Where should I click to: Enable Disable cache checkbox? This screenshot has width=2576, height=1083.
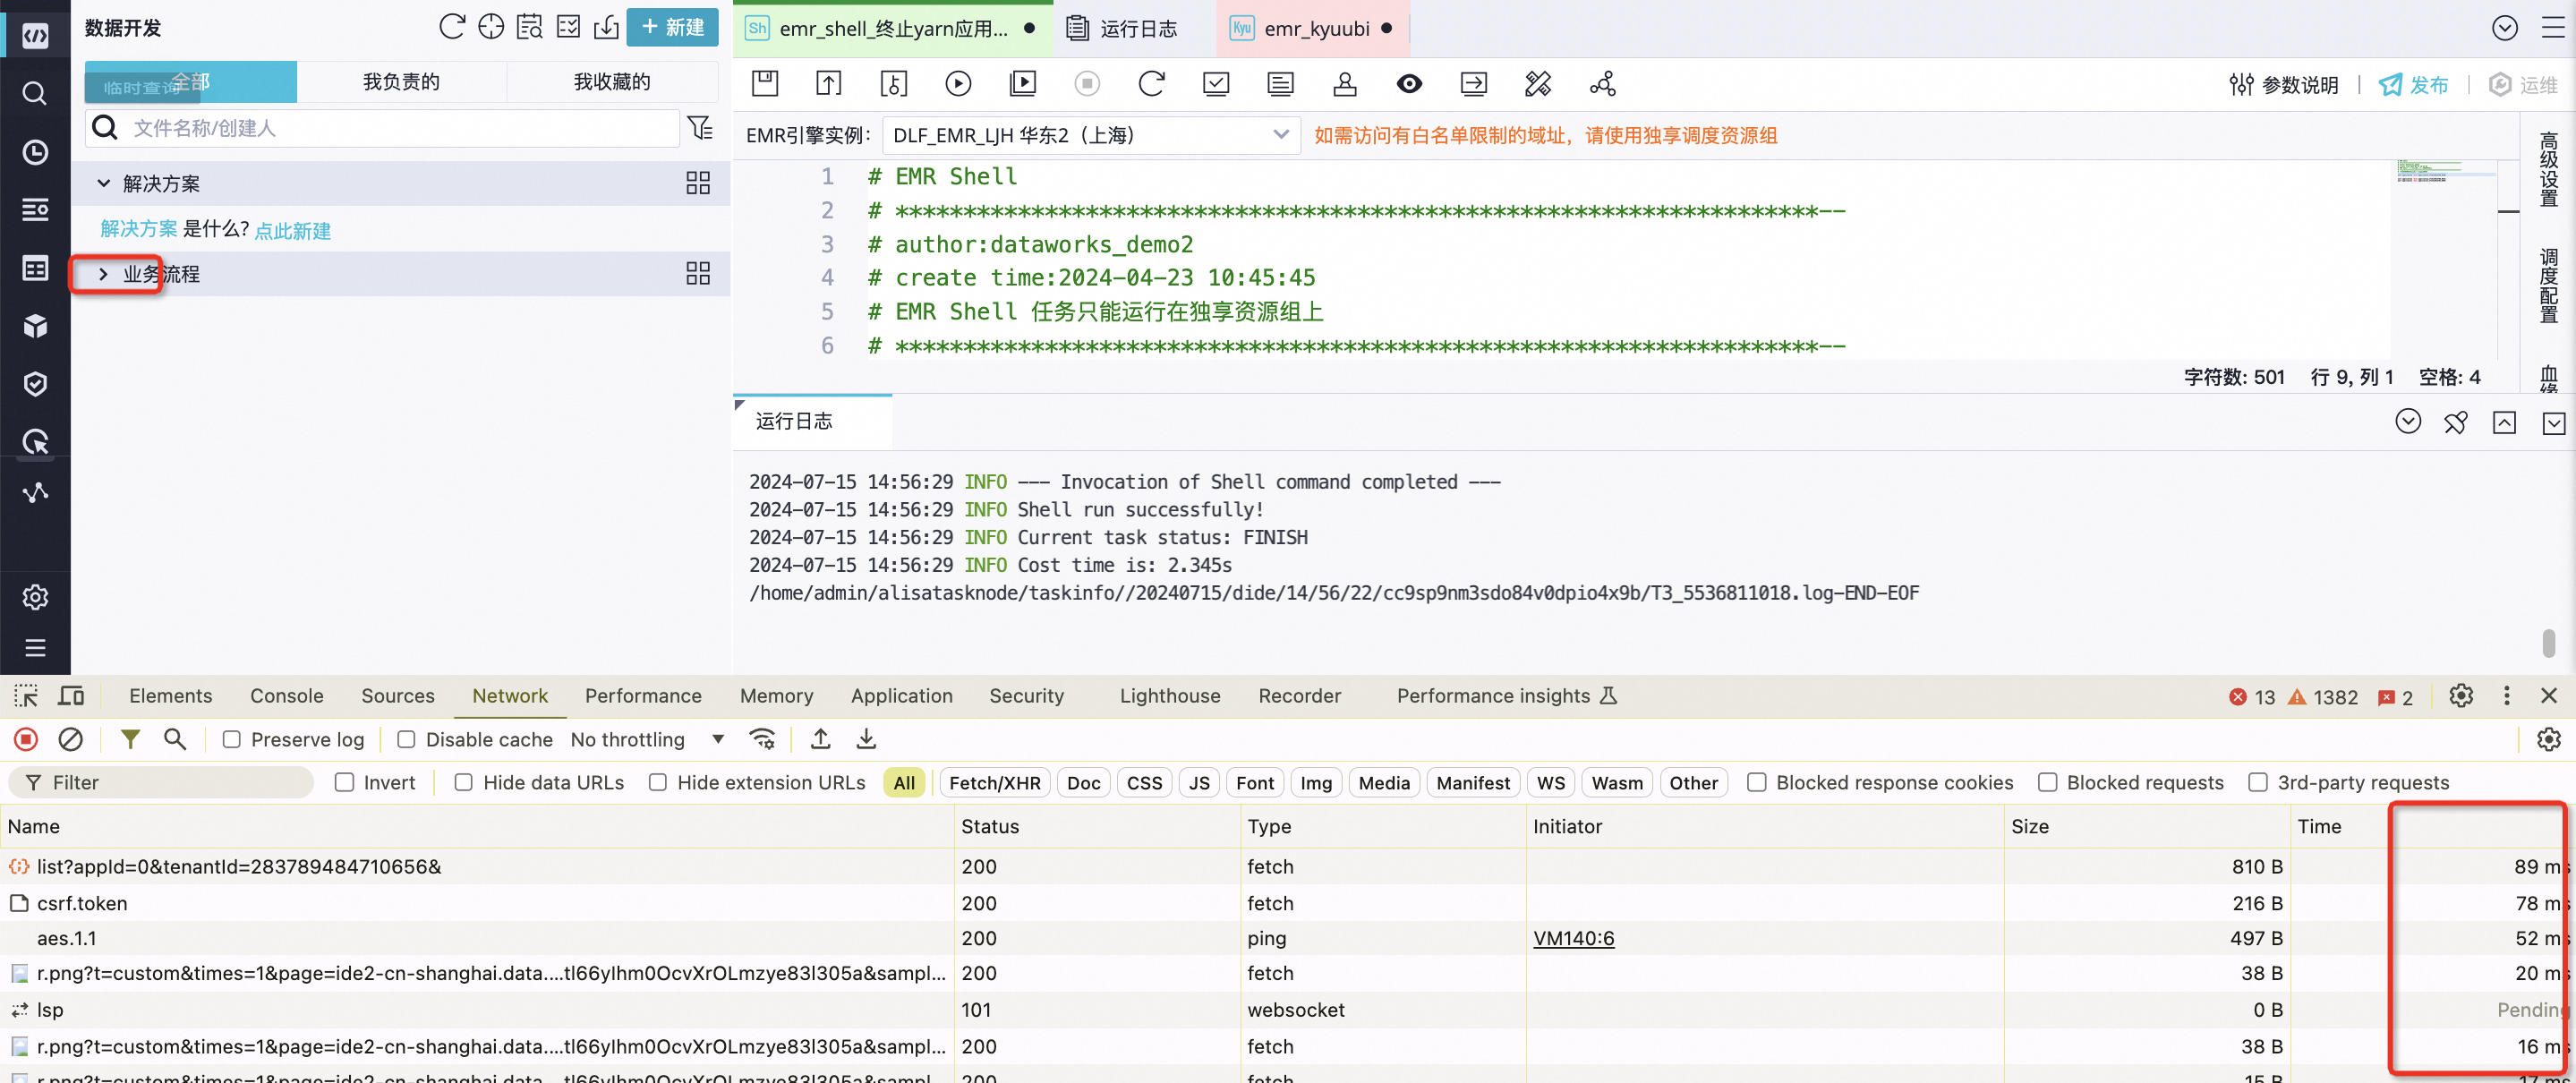pos(406,739)
